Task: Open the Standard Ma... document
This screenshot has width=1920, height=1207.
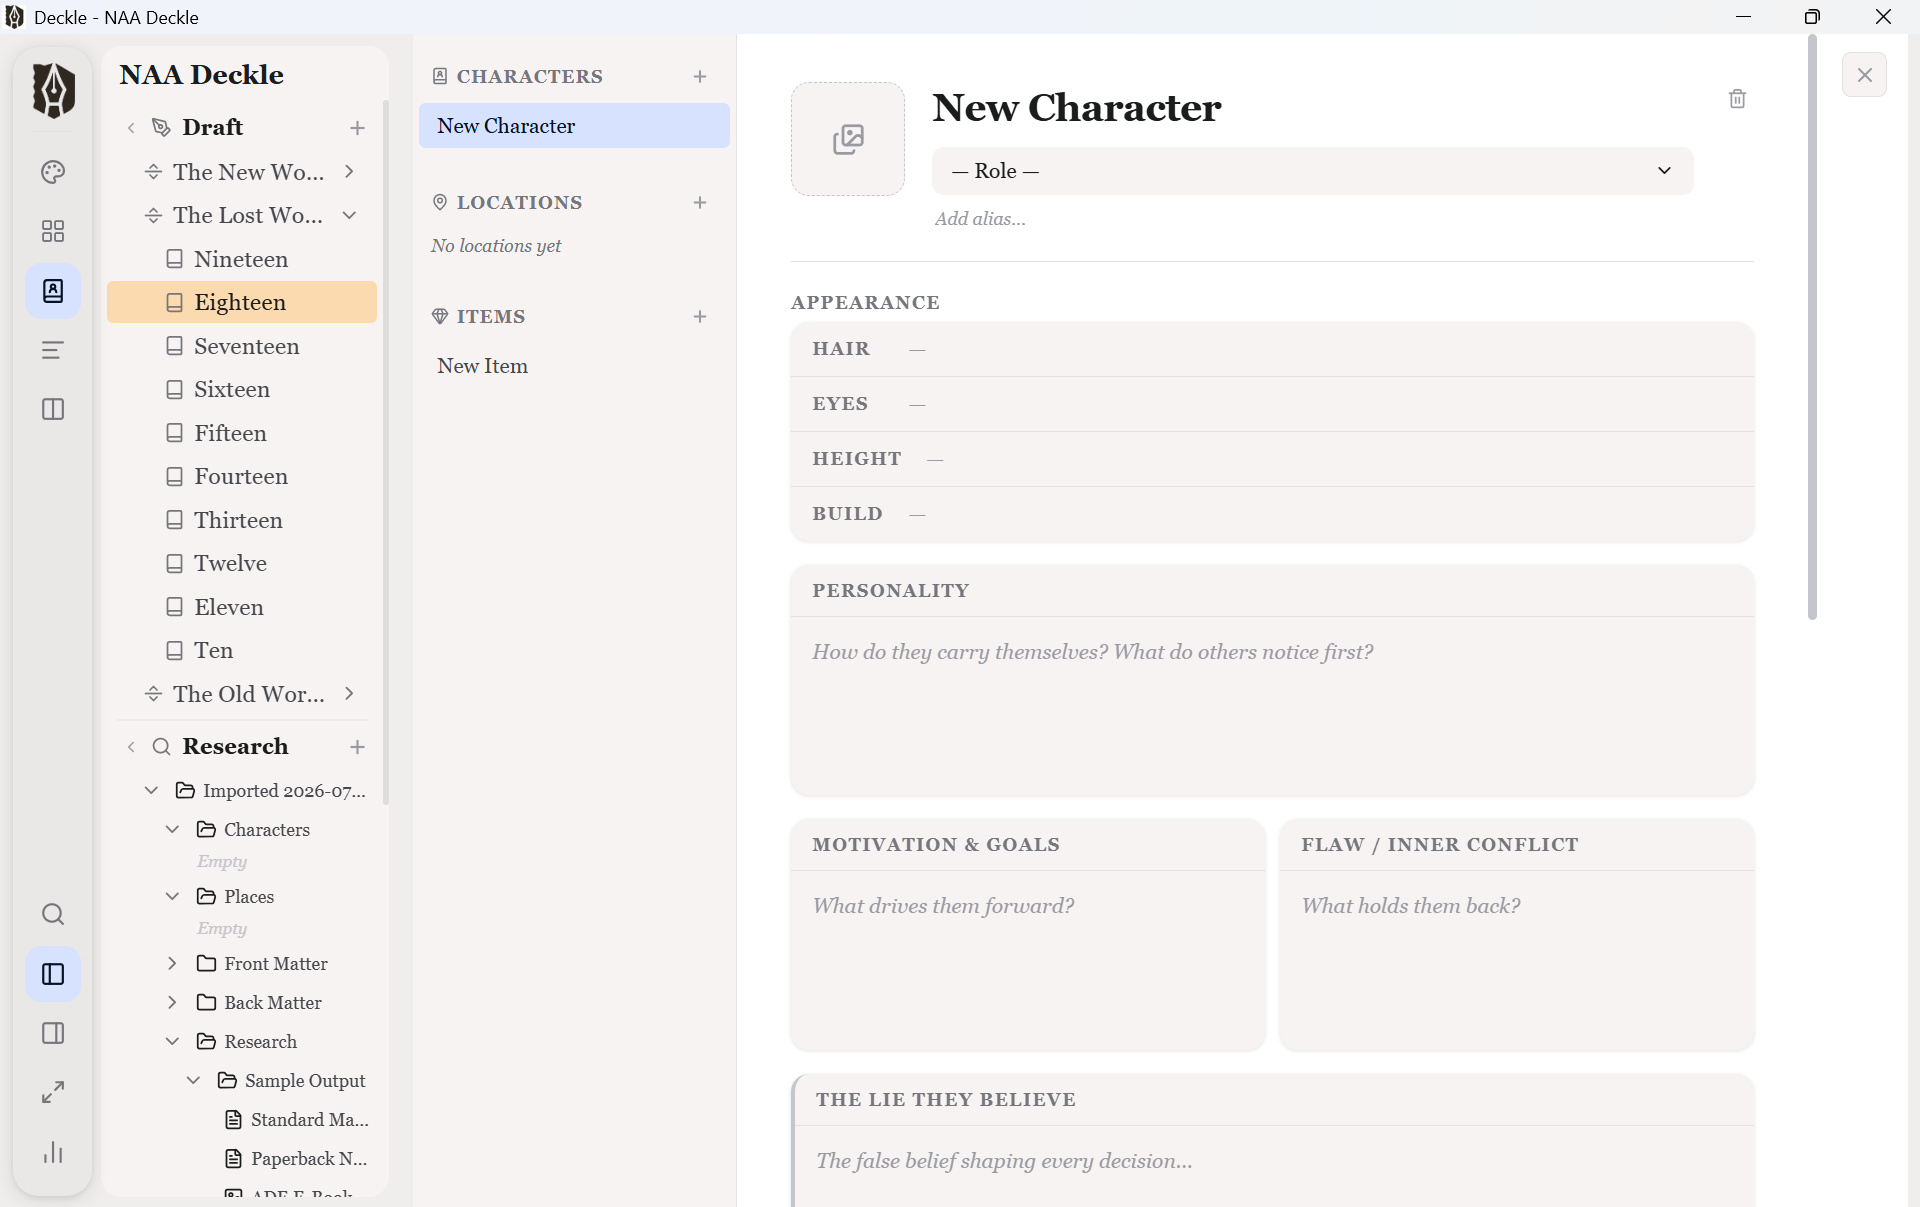Action: [x=297, y=1119]
